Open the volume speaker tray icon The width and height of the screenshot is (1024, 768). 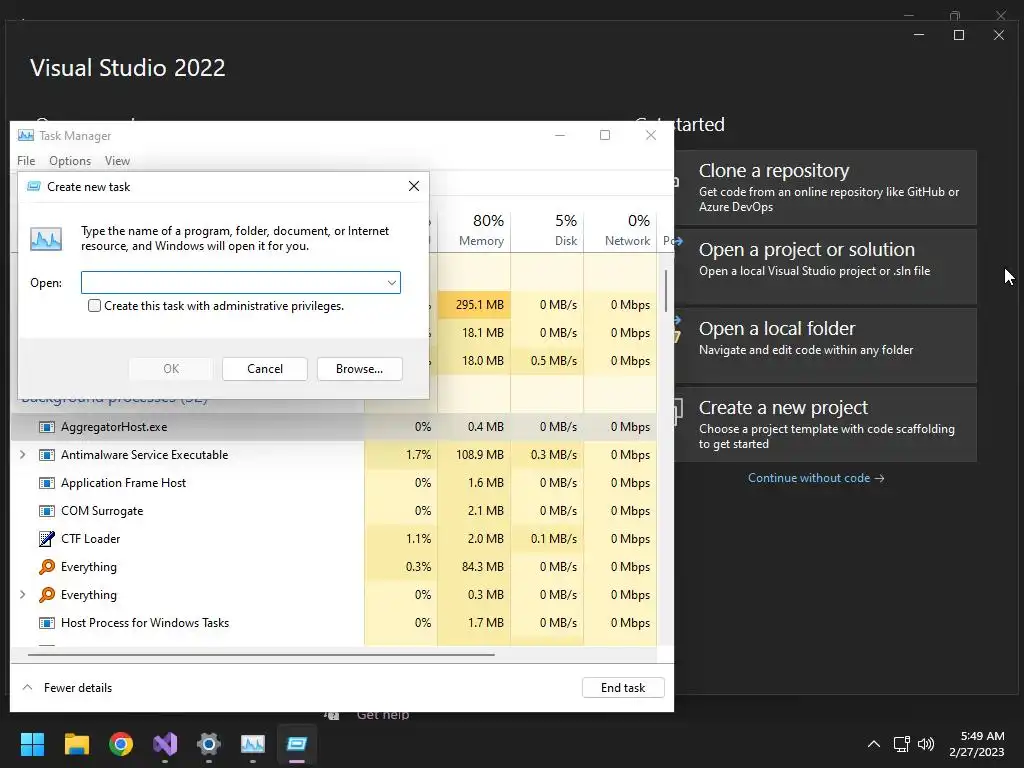click(x=926, y=744)
